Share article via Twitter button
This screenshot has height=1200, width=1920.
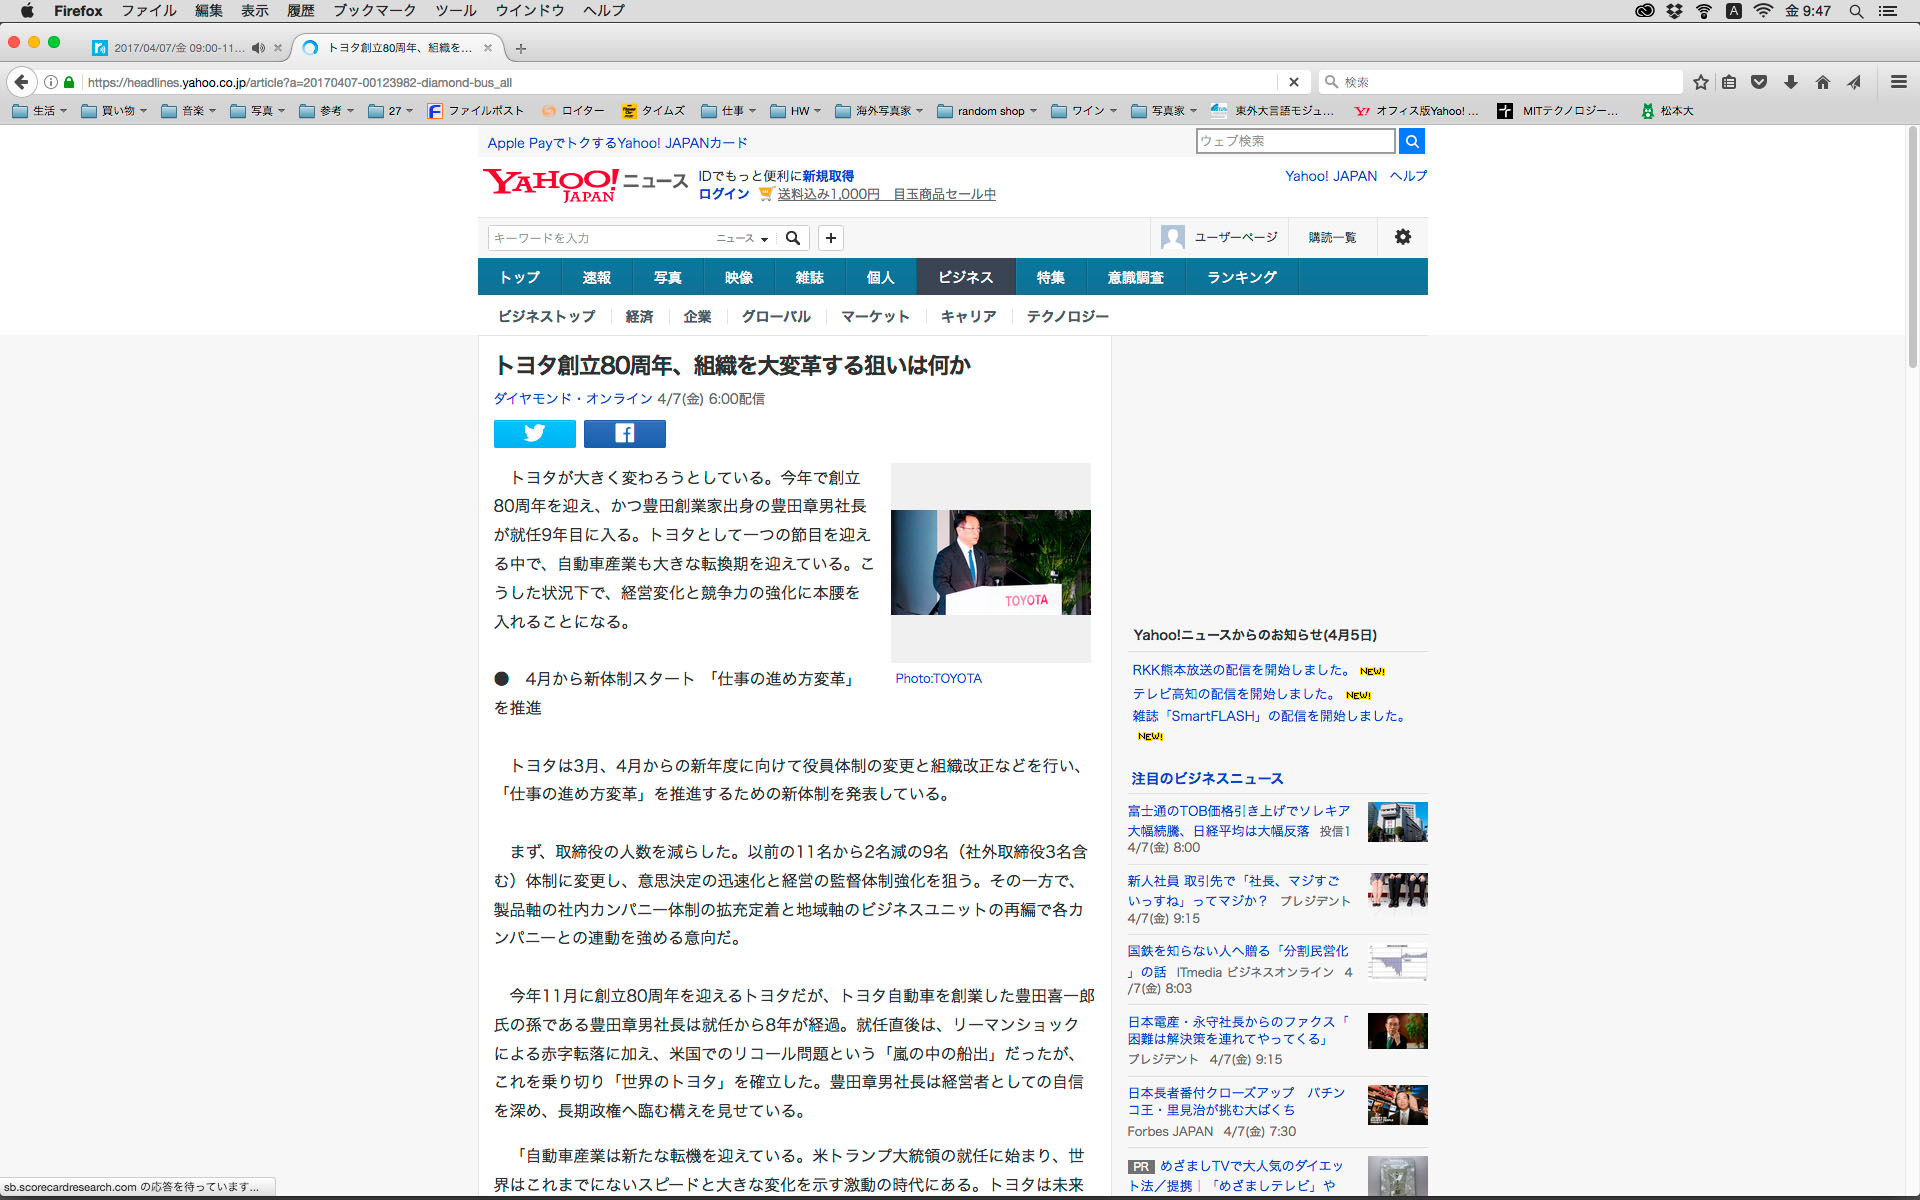pos(534,433)
